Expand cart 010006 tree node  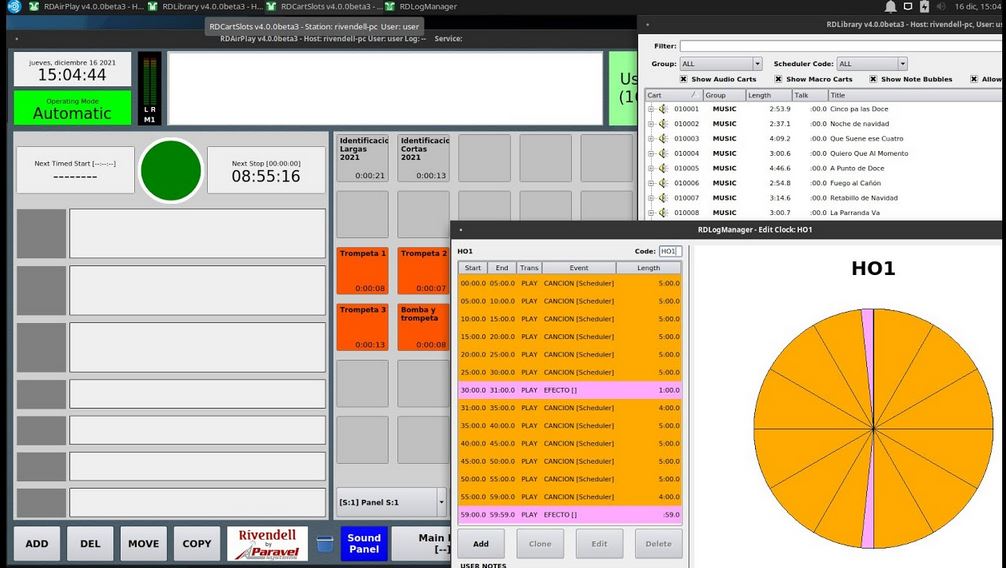pyautogui.click(x=651, y=183)
